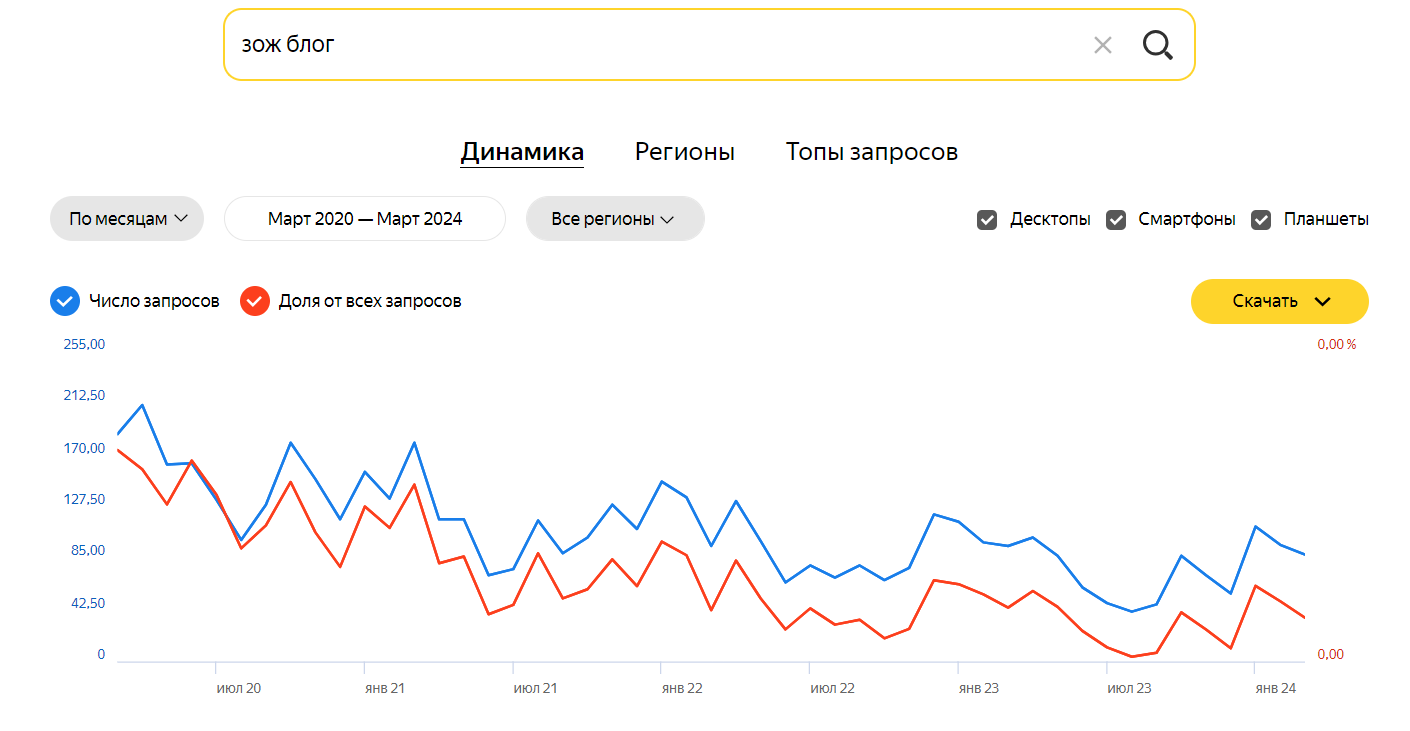Viewport: 1410px width, 731px height.
Task: Uncheck the Планшеты checkbox
Action: click(x=1261, y=219)
